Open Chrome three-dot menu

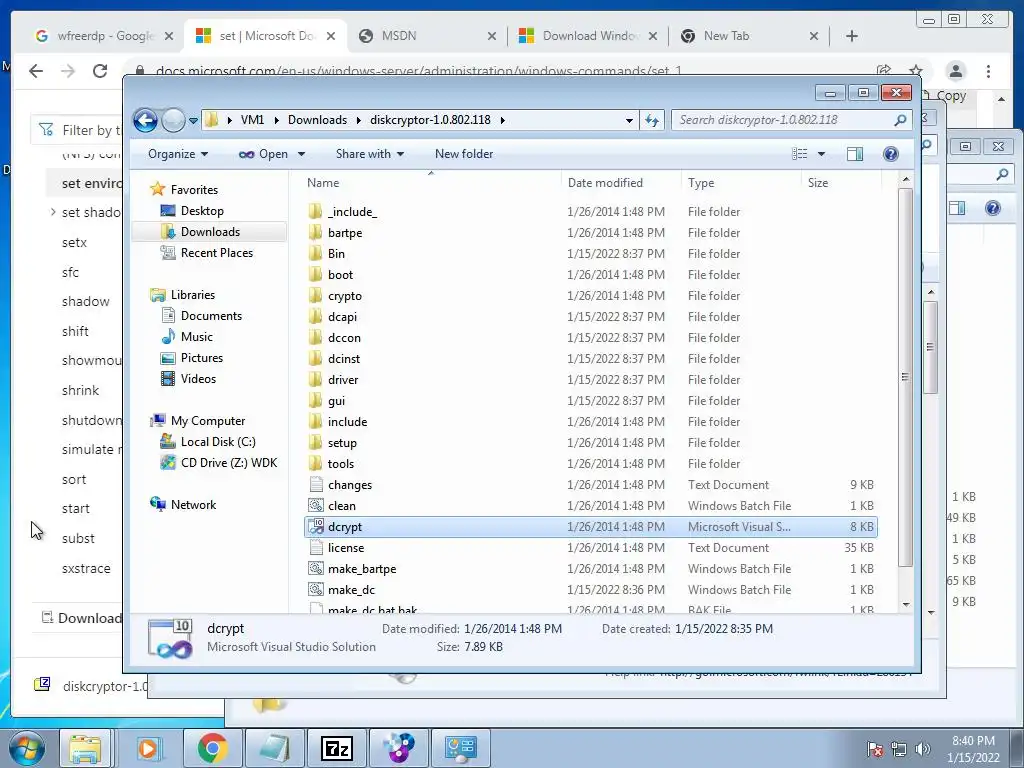[988, 71]
